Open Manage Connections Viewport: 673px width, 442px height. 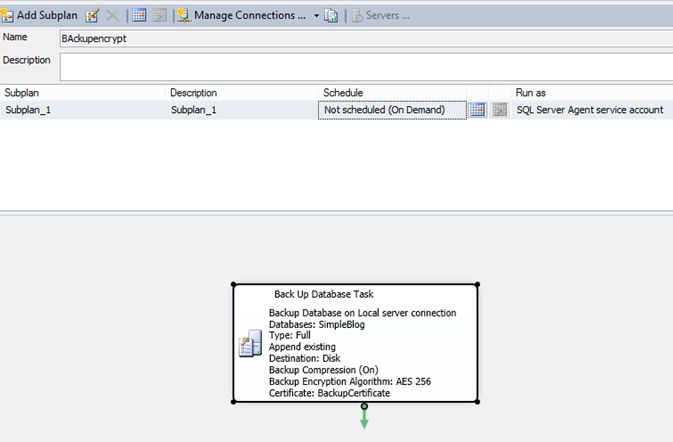pos(243,15)
